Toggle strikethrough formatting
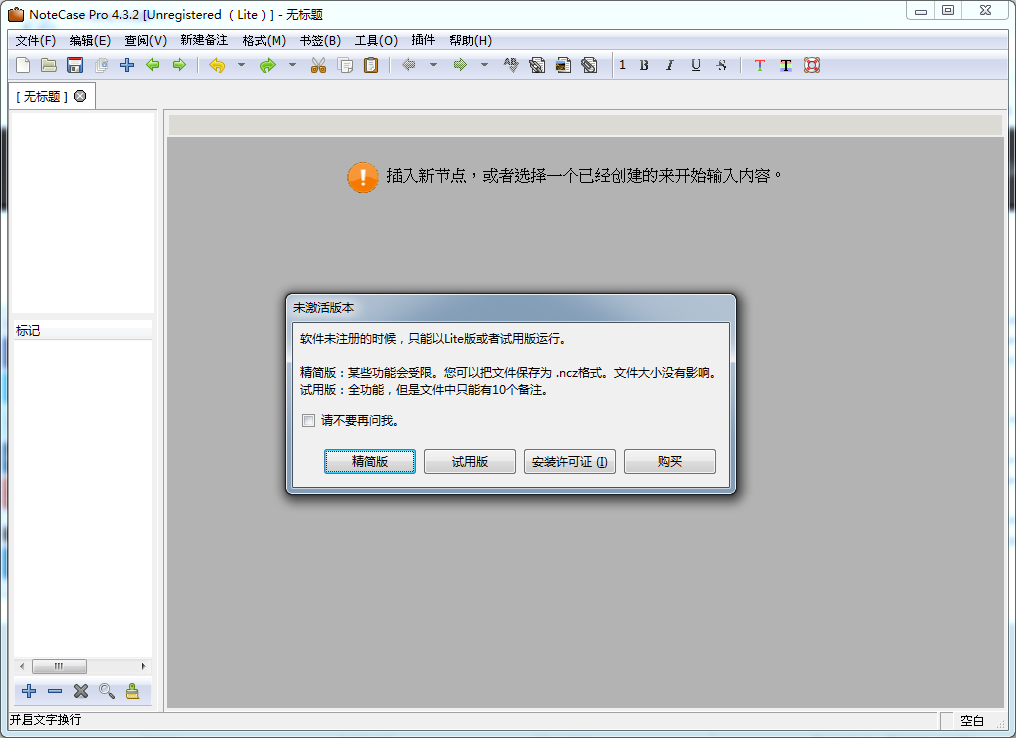 (x=721, y=65)
